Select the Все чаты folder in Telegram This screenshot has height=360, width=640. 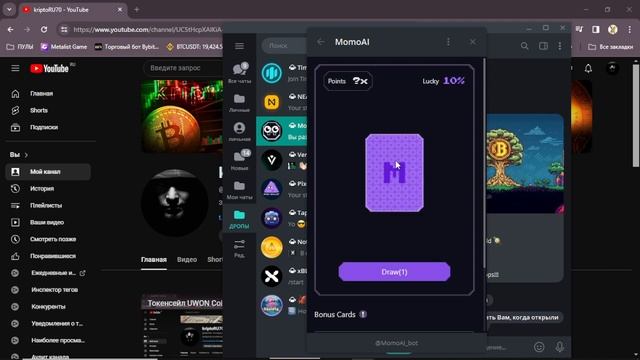(240, 73)
